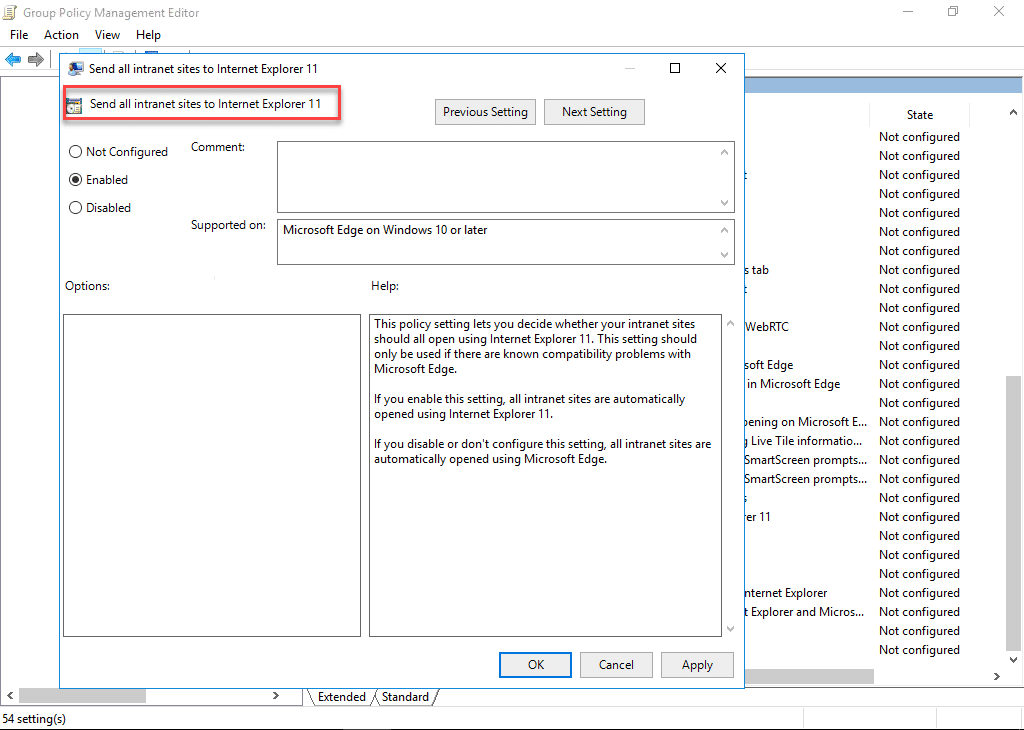Down arrow in the Supported on box

click(x=724, y=255)
